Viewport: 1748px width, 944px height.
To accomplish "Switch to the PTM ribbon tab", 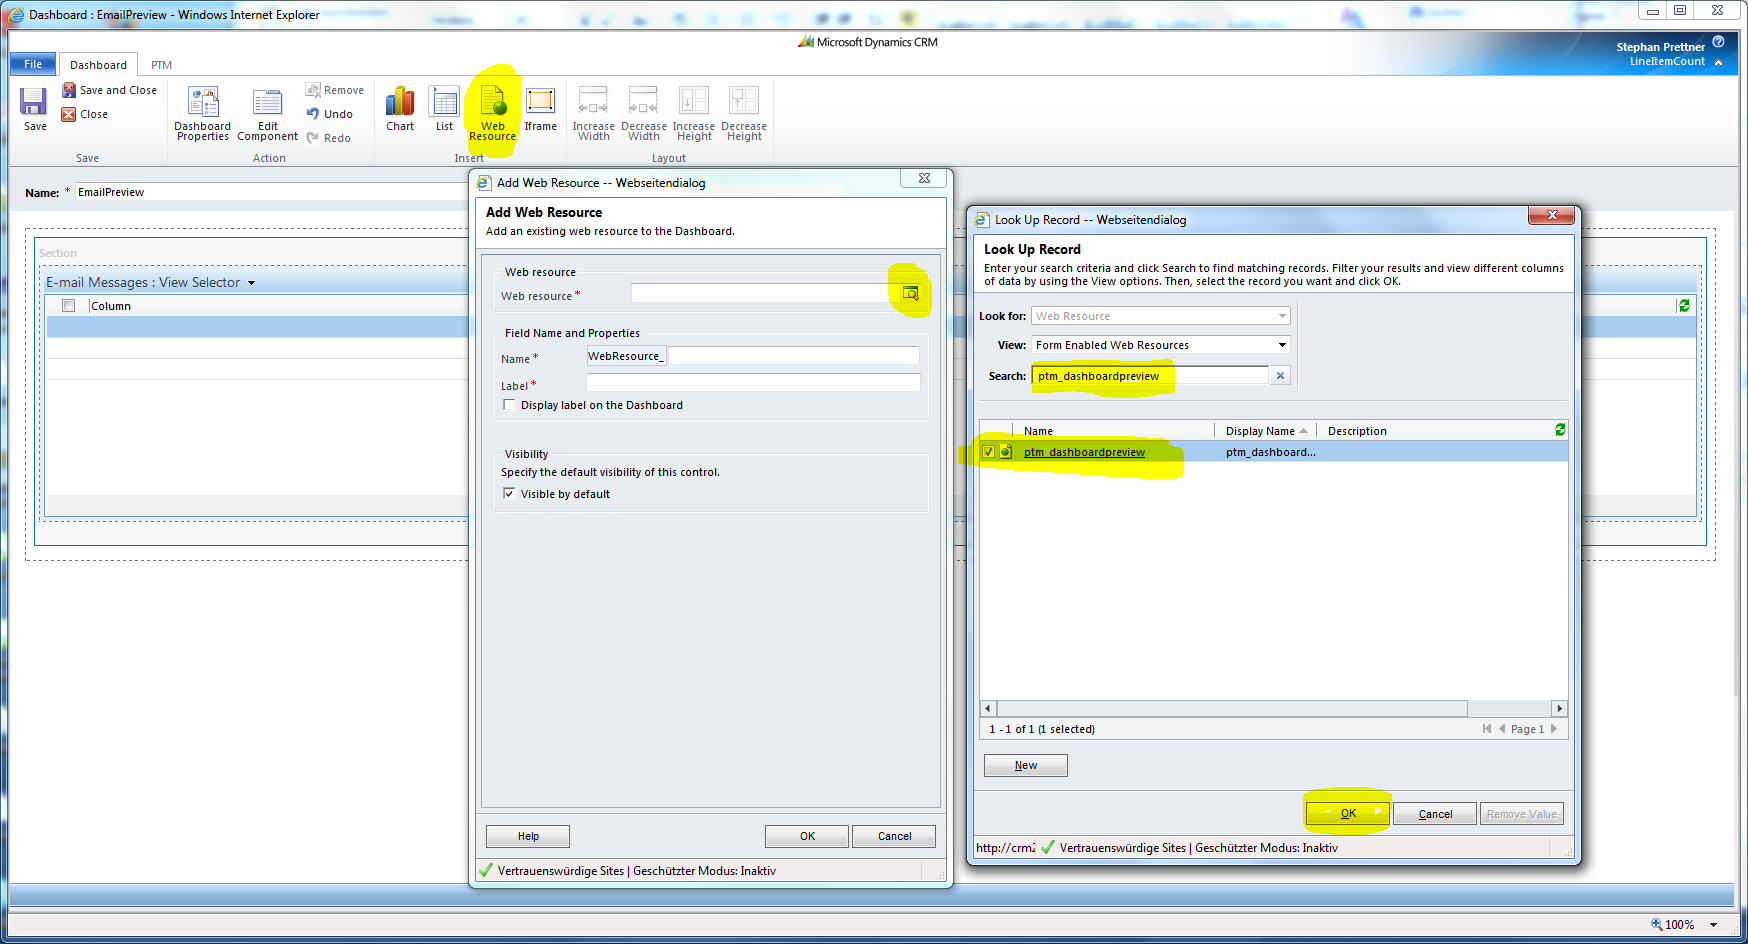I will tap(161, 64).
